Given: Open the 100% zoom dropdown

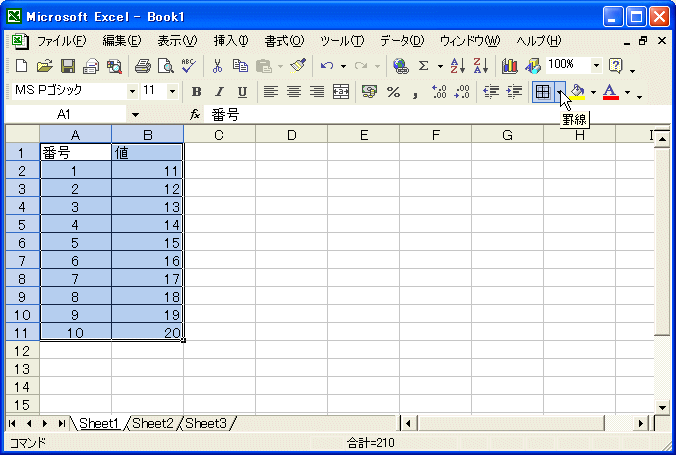Looking at the screenshot, I should [x=597, y=66].
